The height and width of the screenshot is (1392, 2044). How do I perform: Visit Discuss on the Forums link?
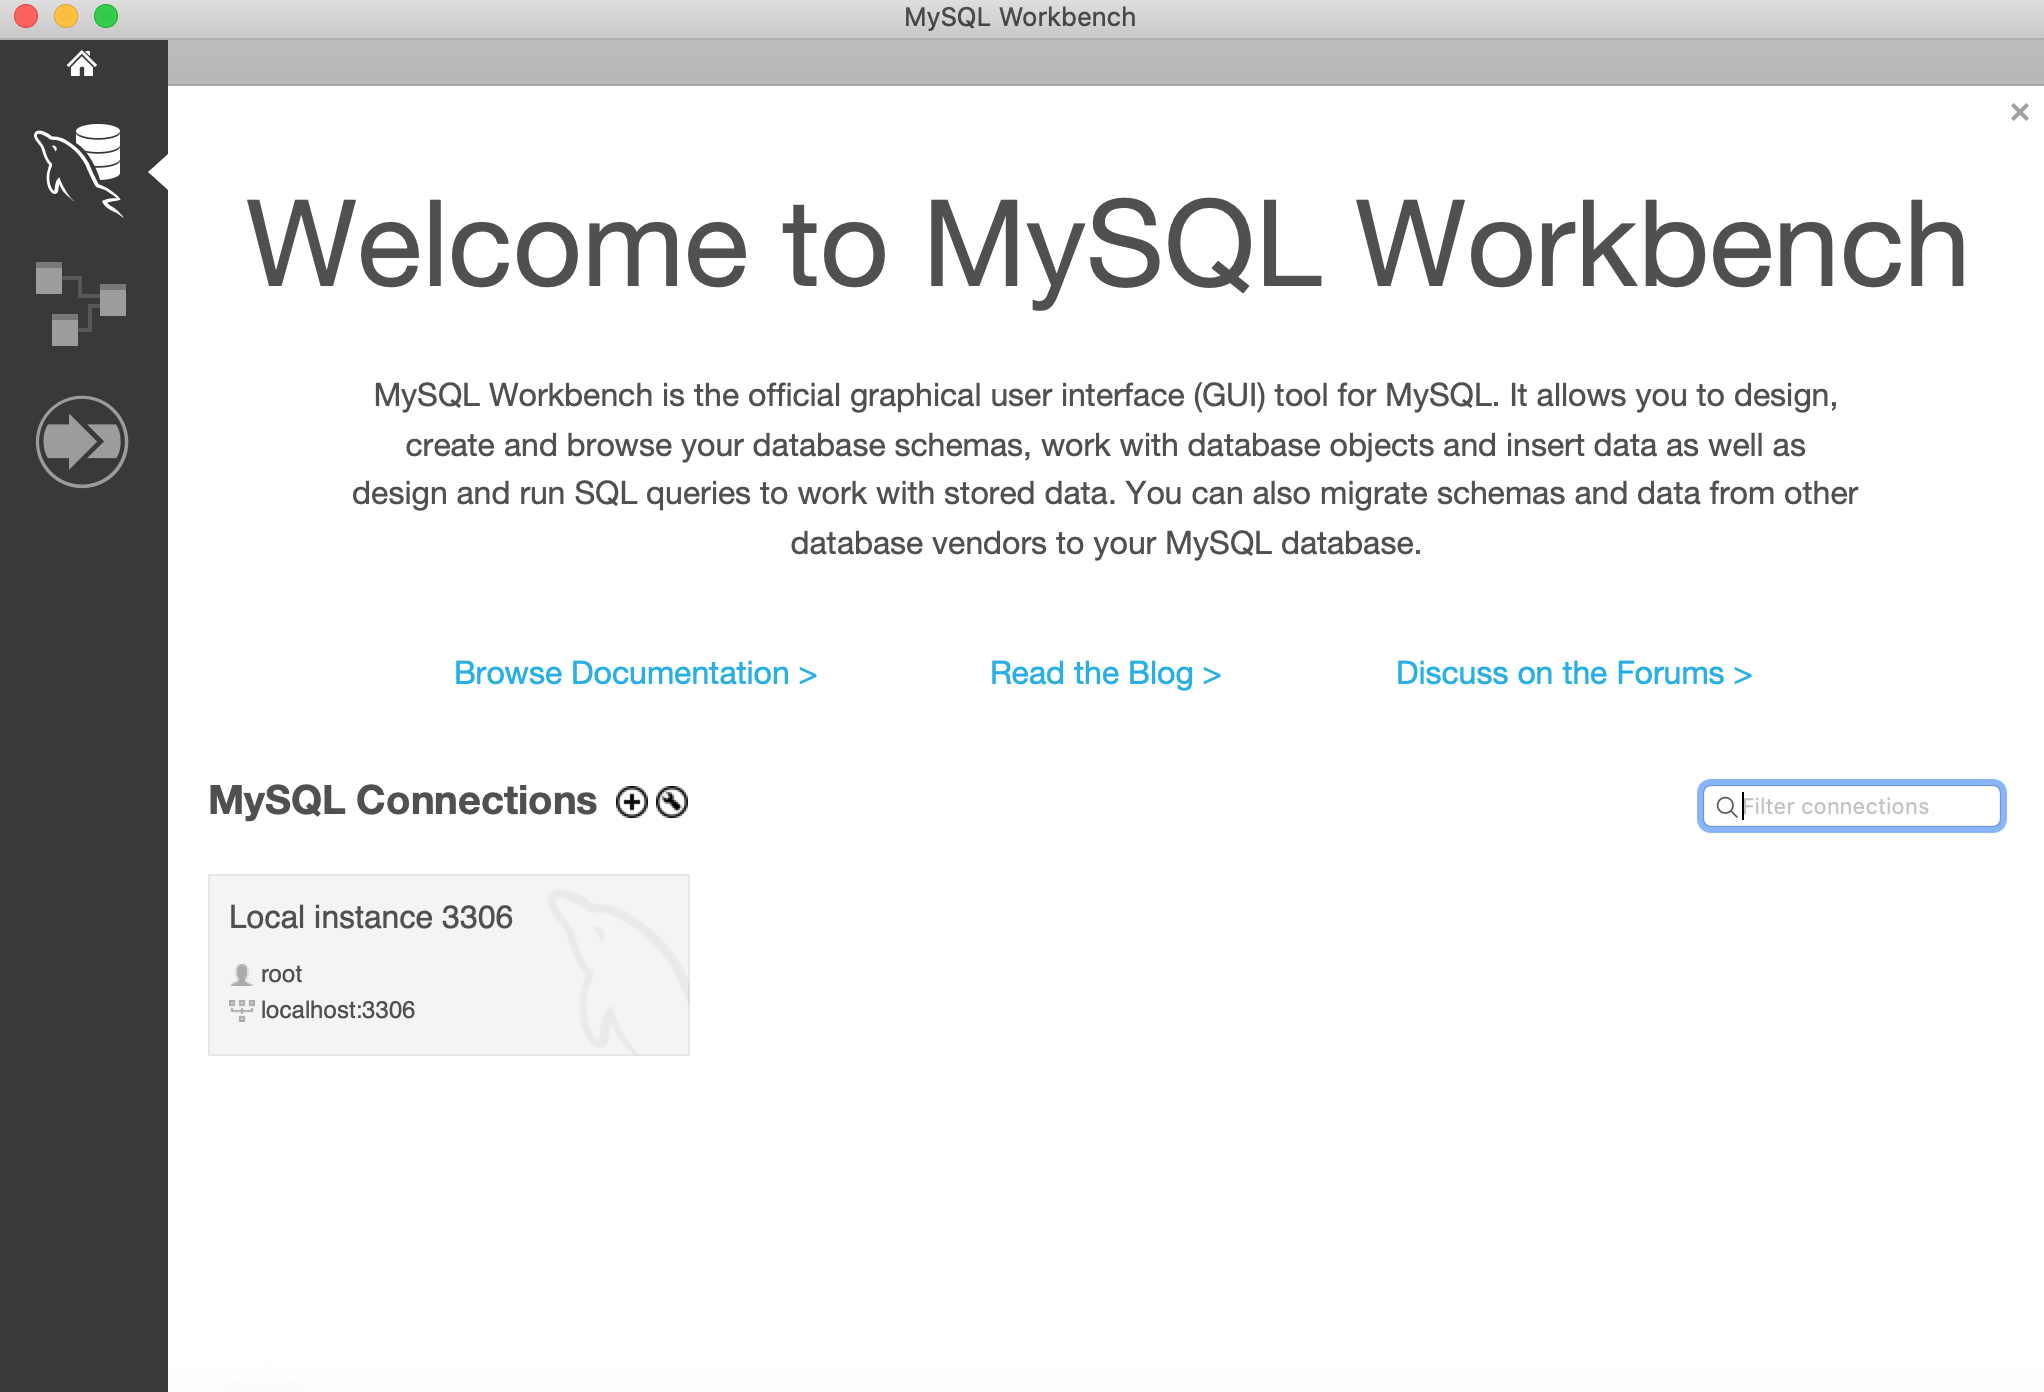pyautogui.click(x=1573, y=674)
